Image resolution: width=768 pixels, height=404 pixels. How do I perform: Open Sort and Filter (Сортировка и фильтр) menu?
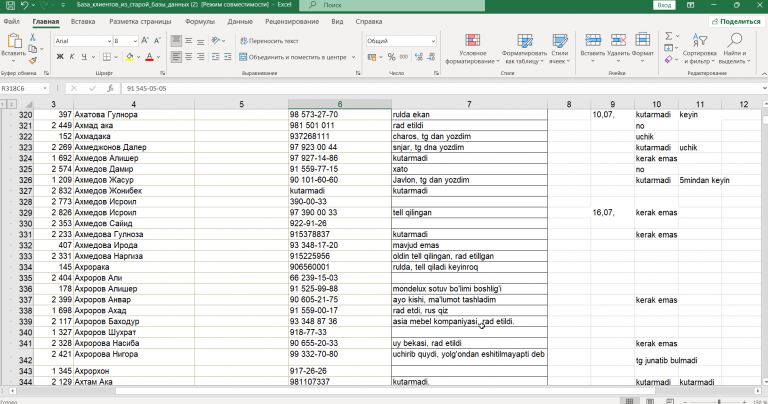[x=699, y=48]
